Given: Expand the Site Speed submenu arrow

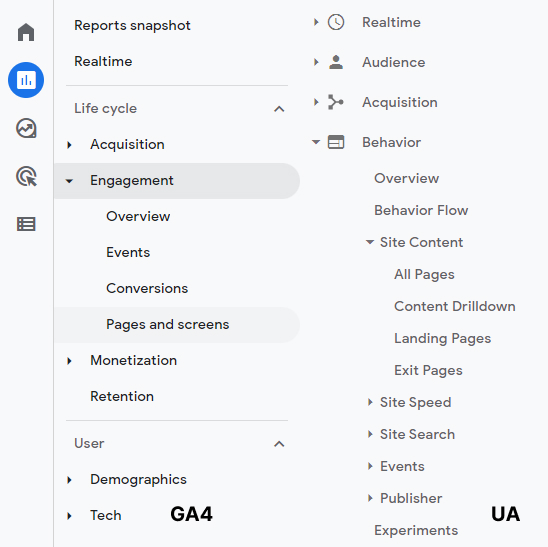Looking at the screenshot, I should [x=370, y=402].
